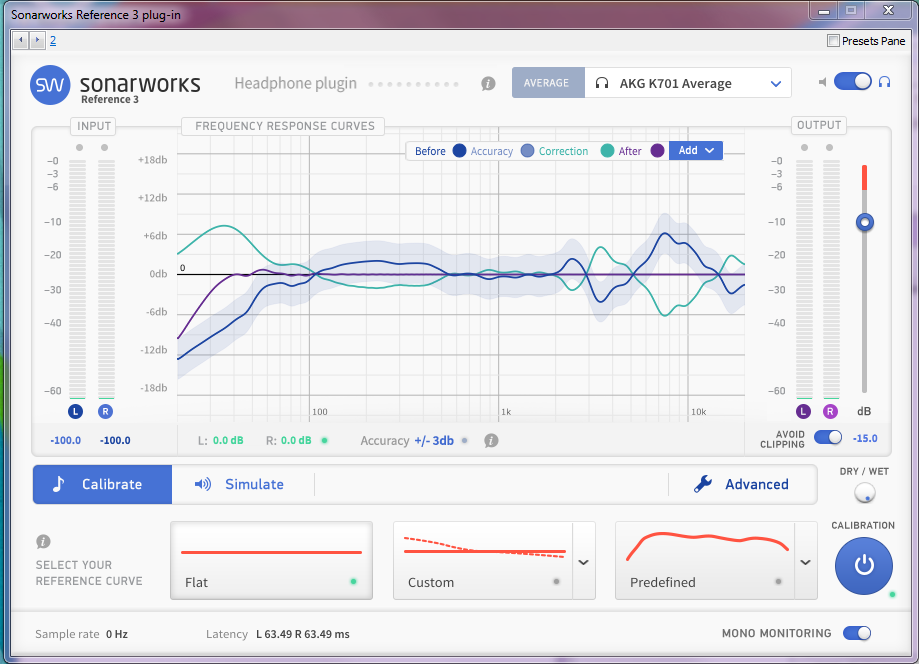The height and width of the screenshot is (664, 919).
Task: Select the Custom reference curve
Action: pyautogui.click(x=483, y=560)
